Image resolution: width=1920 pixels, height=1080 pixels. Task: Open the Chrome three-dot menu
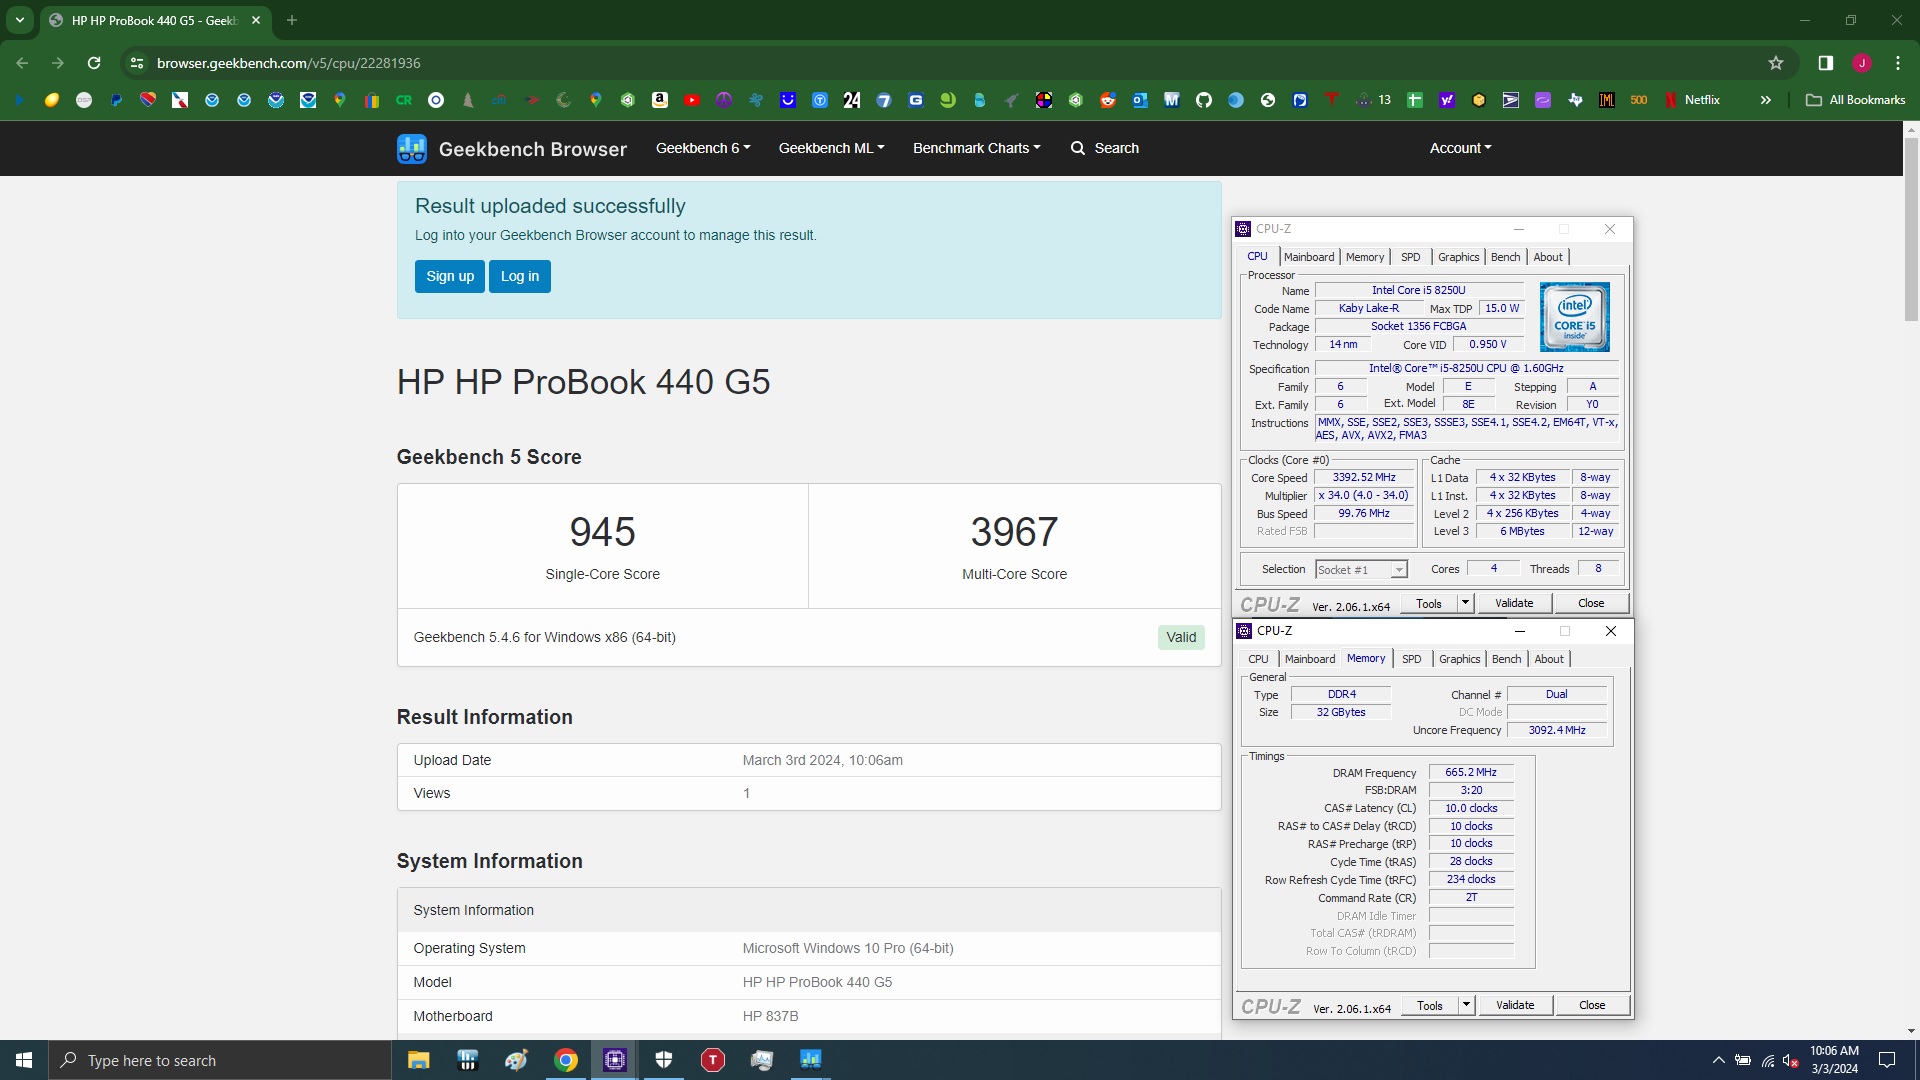point(1898,63)
